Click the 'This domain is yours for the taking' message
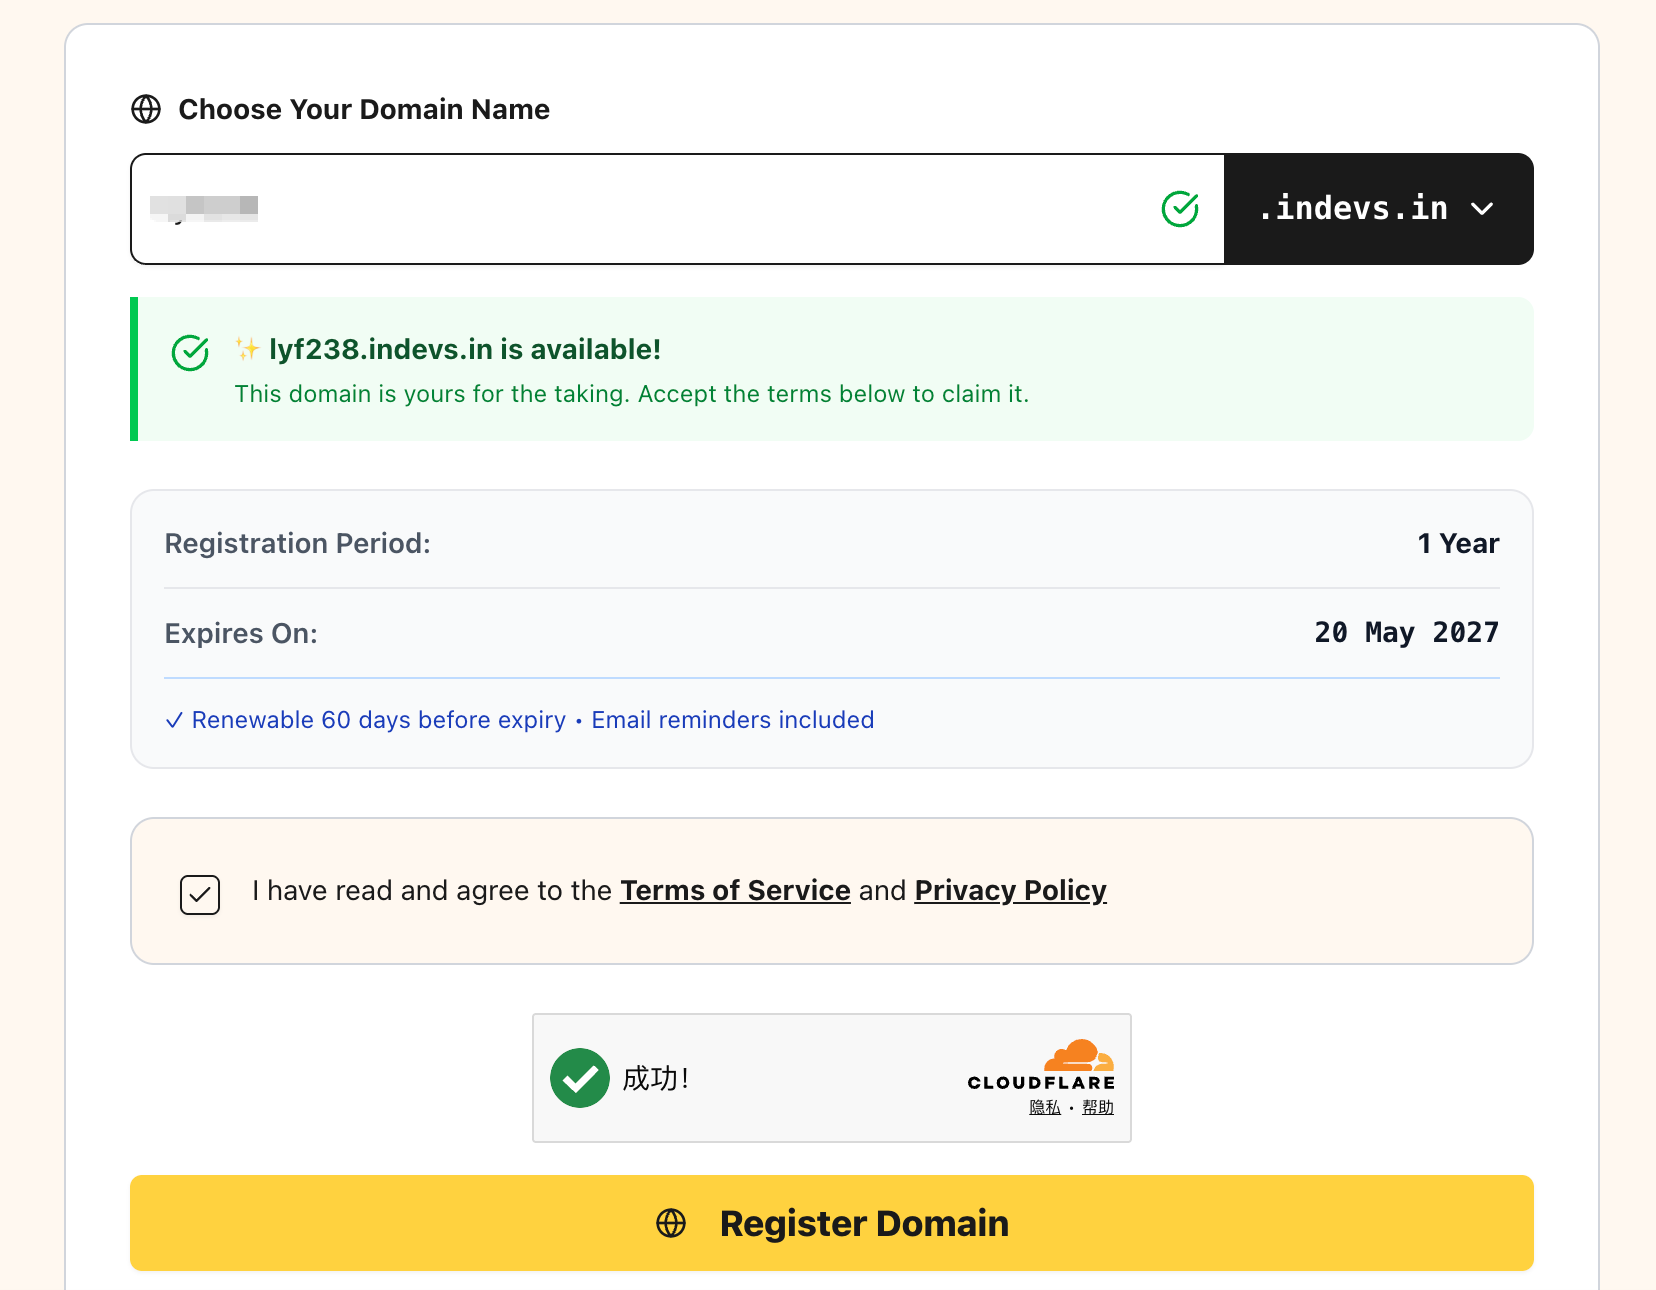This screenshot has height=1290, width=1656. point(631,394)
